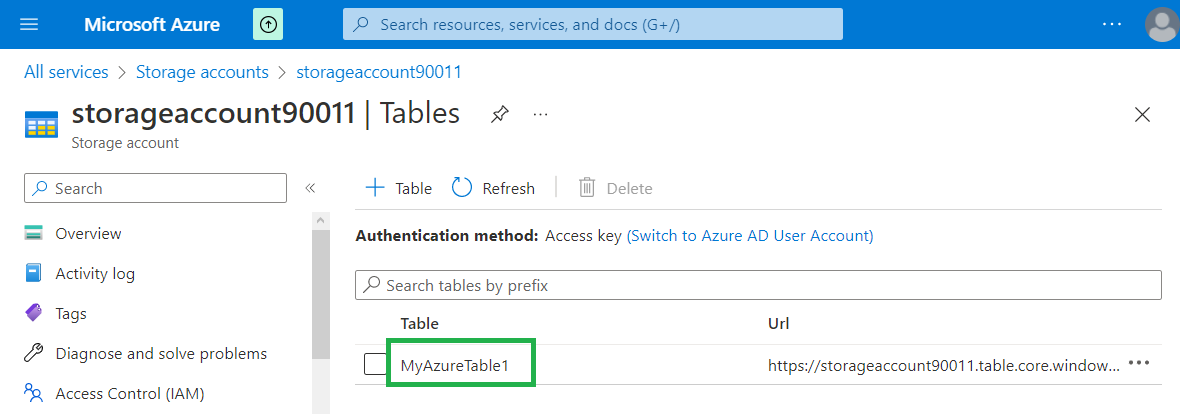1180x414 pixels.
Task: Open storageaccount90011 breadcrumb link
Action: [x=379, y=72]
